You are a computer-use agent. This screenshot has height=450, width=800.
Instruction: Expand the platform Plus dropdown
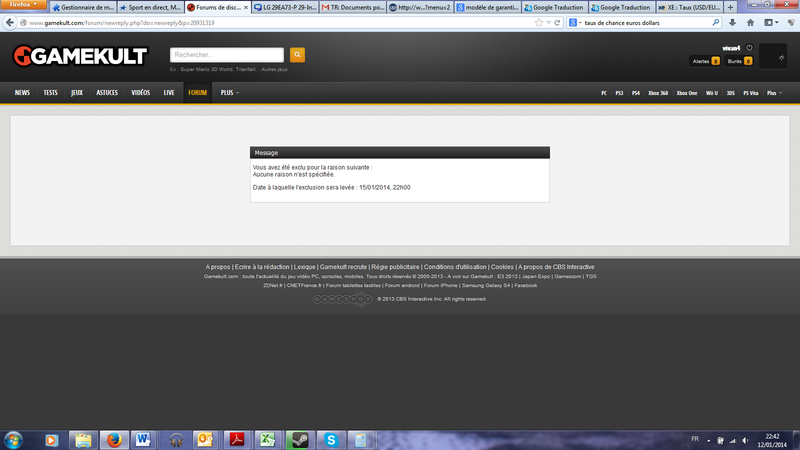pyautogui.click(x=774, y=93)
